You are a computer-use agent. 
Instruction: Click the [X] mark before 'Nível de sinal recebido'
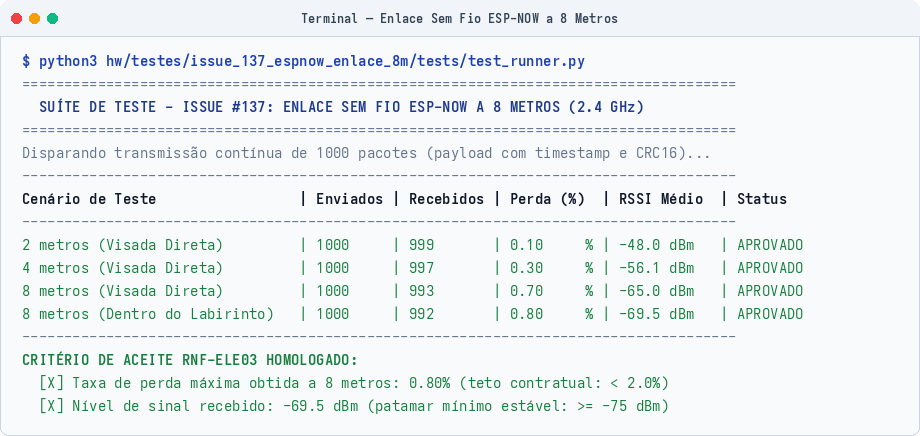pyautogui.click(x=52, y=406)
